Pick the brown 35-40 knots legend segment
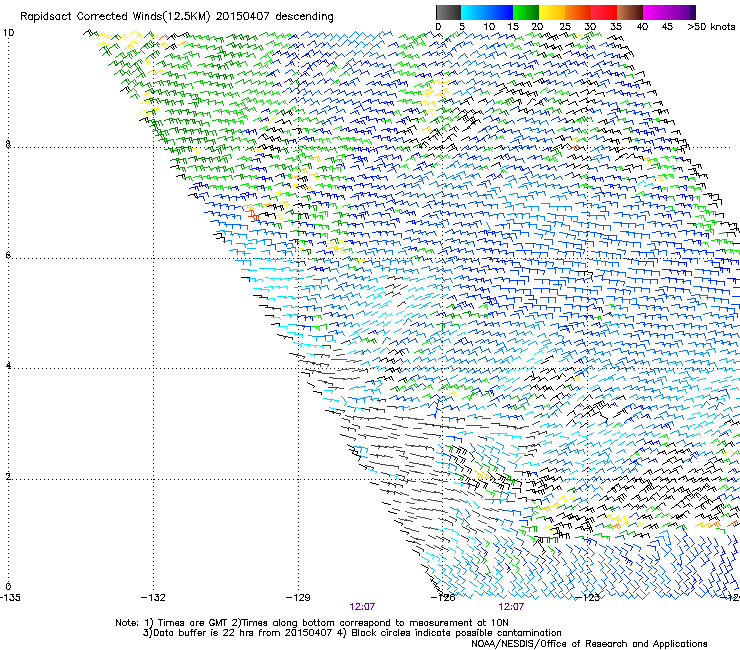 click(x=630, y=12)
